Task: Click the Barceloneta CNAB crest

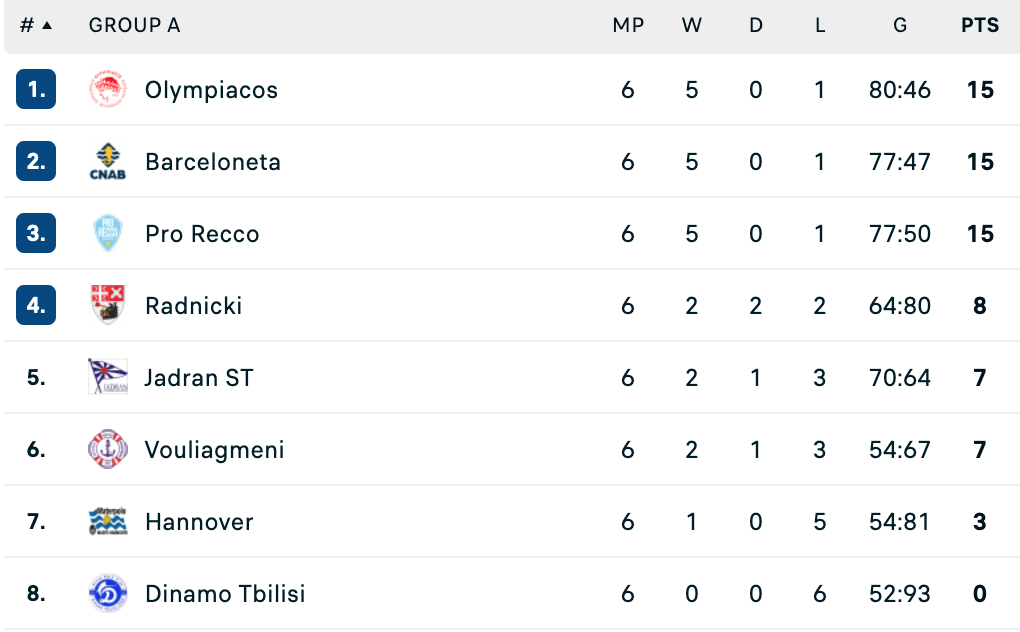Action: [x=107, y=162]
